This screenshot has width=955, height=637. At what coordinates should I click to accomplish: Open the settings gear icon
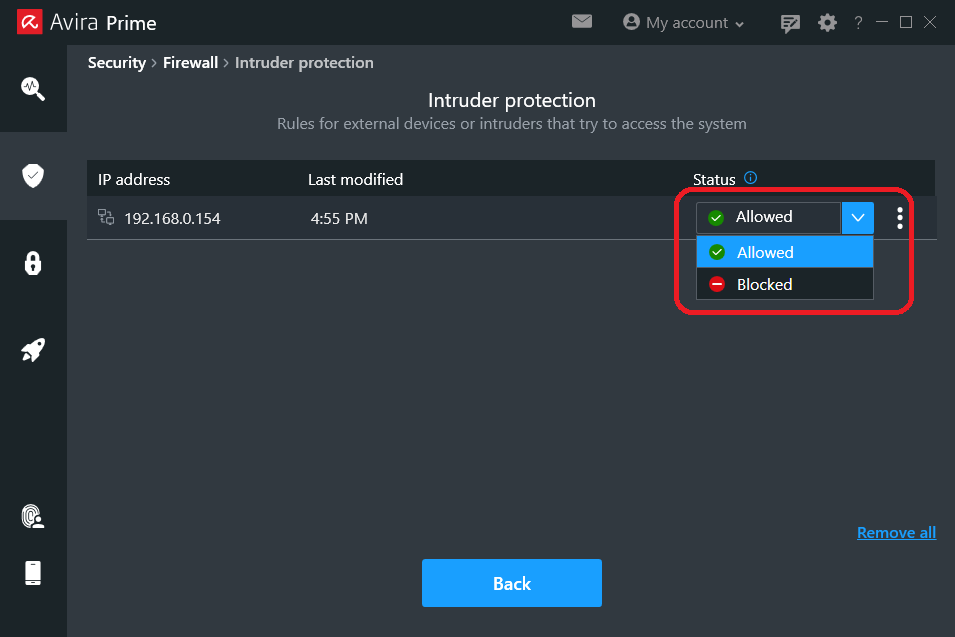click(827, 23)
